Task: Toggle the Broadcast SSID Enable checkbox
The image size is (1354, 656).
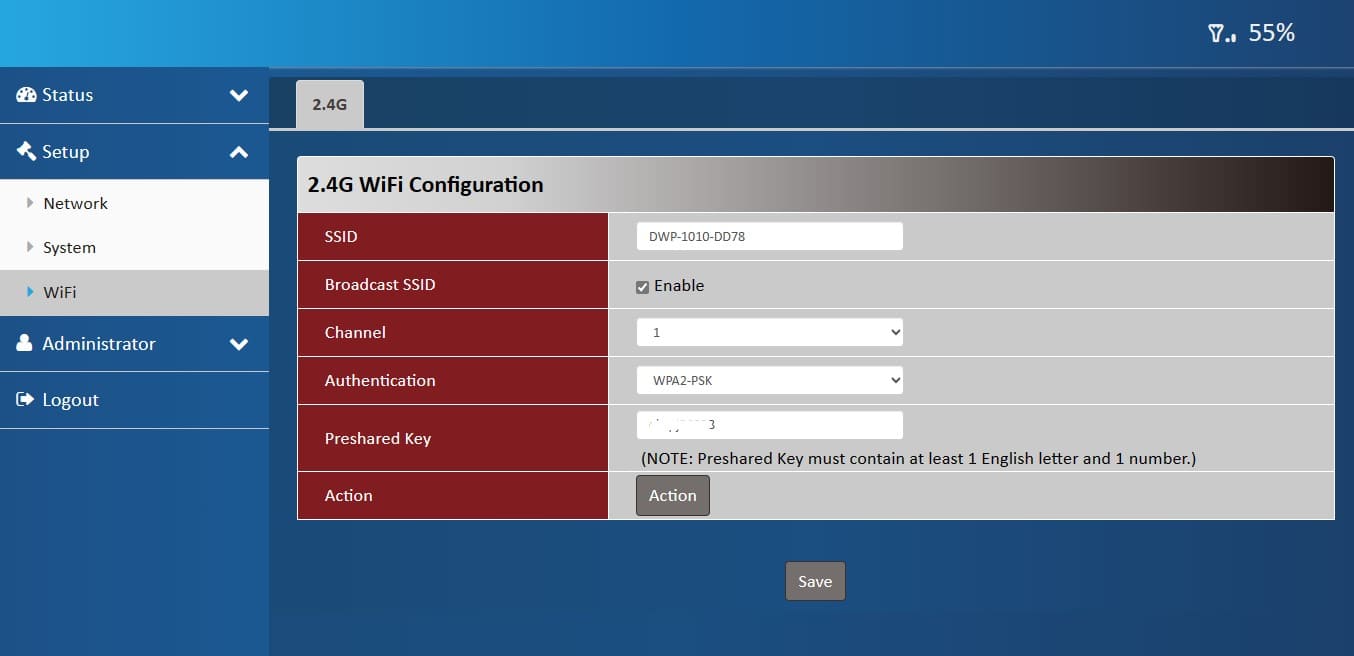Action: coord(643,287)
